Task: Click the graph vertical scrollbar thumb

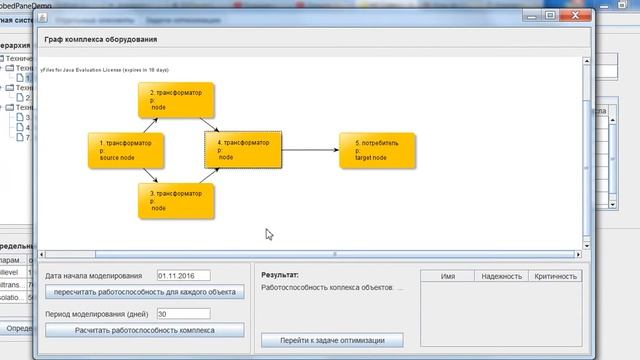Action: point(587,168)
